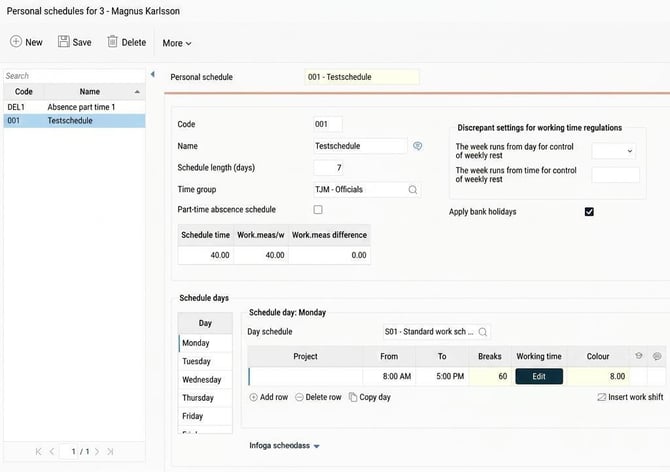Select Thursday in schedule days
The width and height of the screenshot is (670, 472).
(206, 398)
